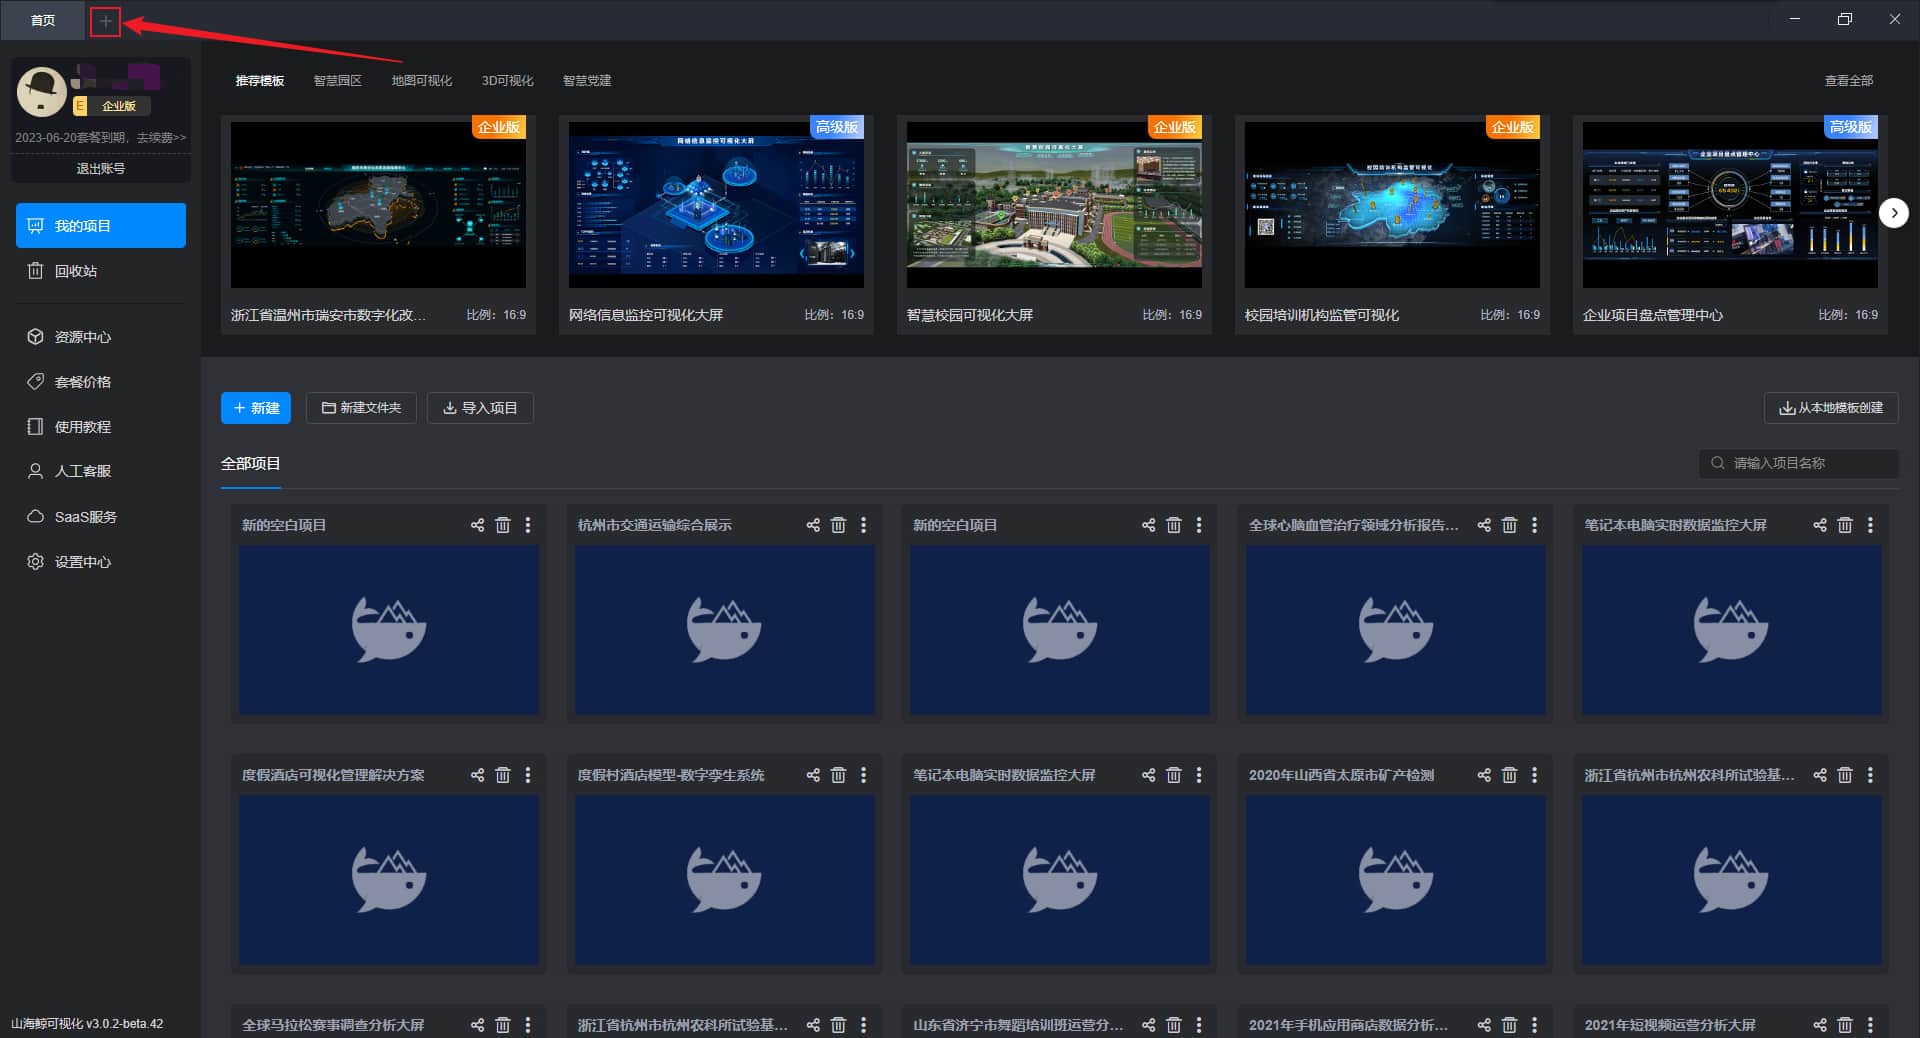Open more options for 2021年手机应用商店数据分析
The width and height of the screenshot is (1920, 1038).
click(1534, 1025)
